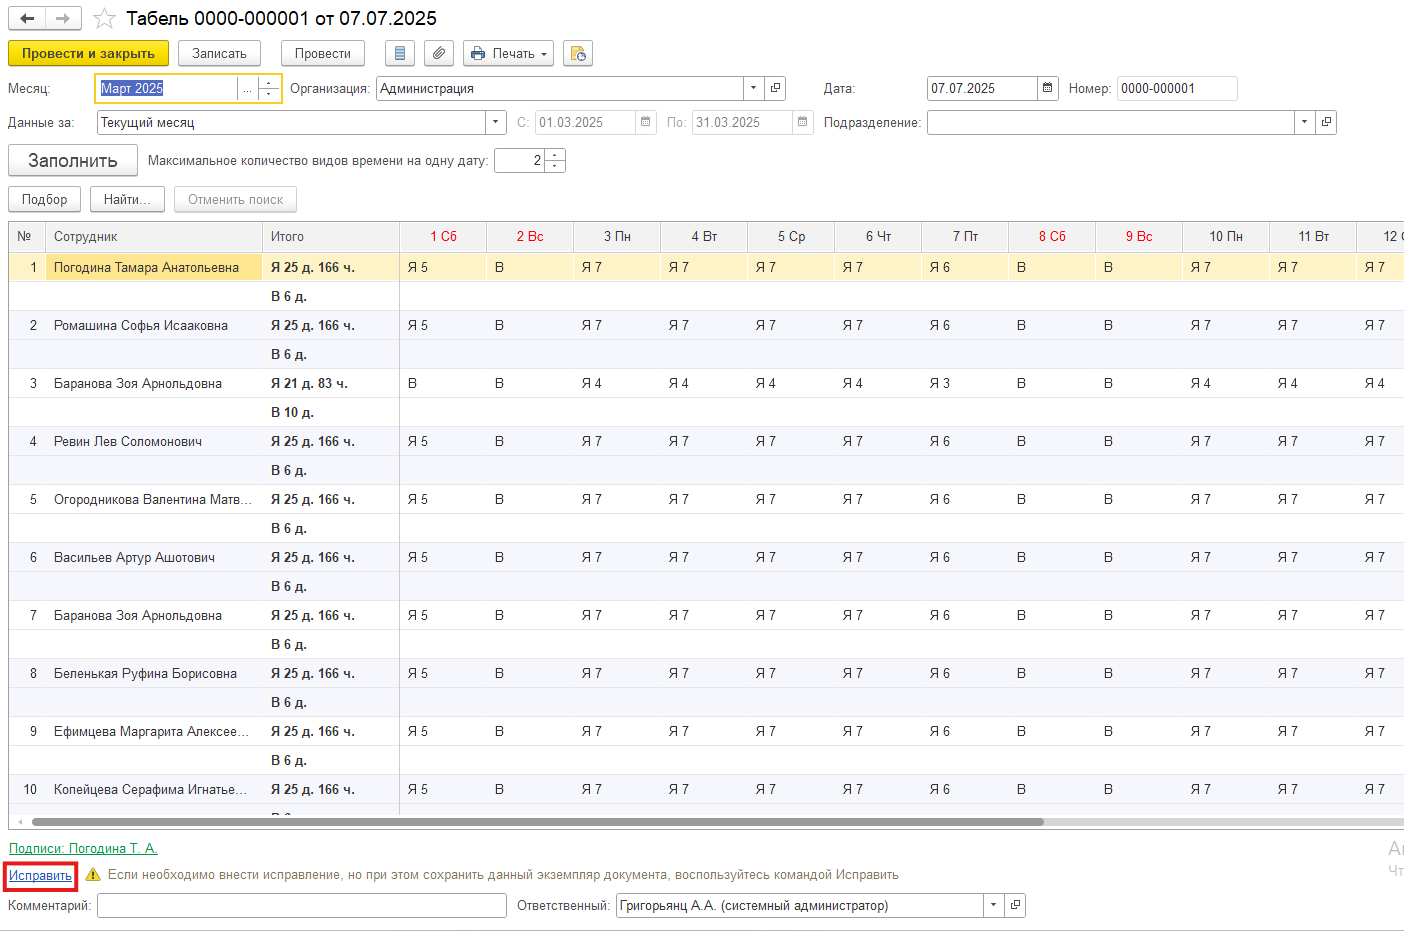Open month selection with the ellipsis button
1404x931 pixels.
(x=247, y=89)
